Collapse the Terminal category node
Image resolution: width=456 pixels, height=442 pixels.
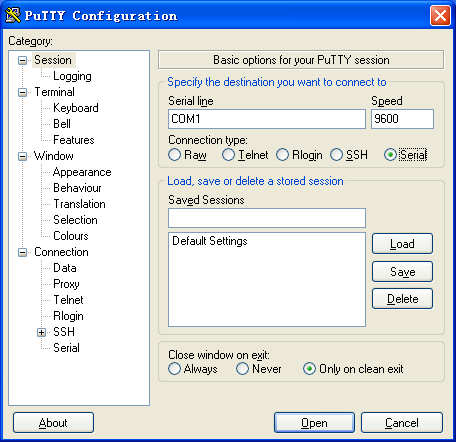(22, 92)
